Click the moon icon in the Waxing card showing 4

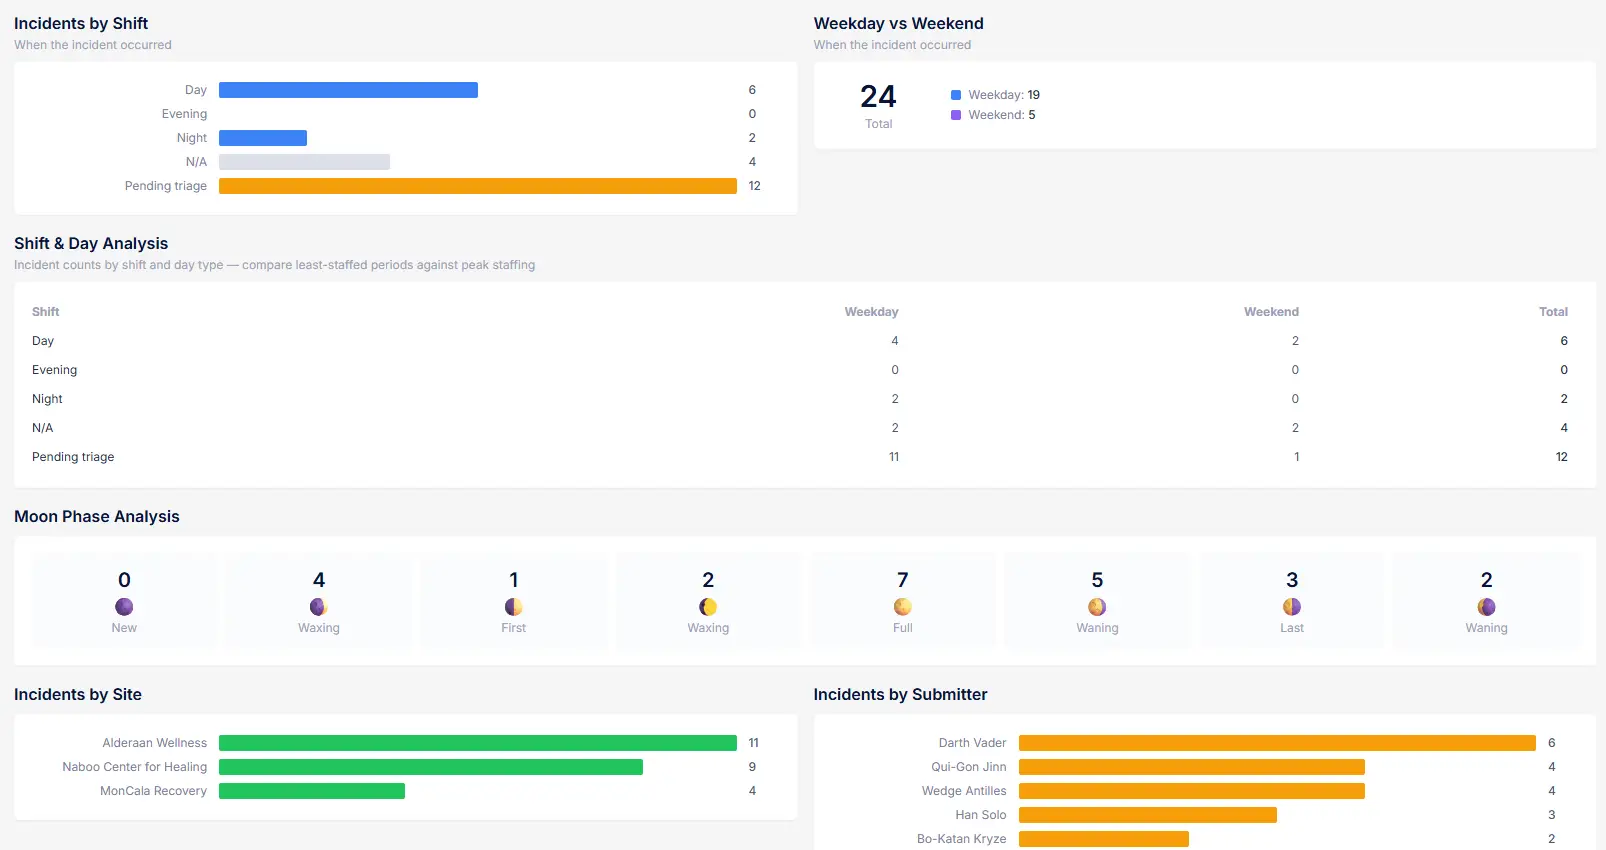tap(319, 607)
